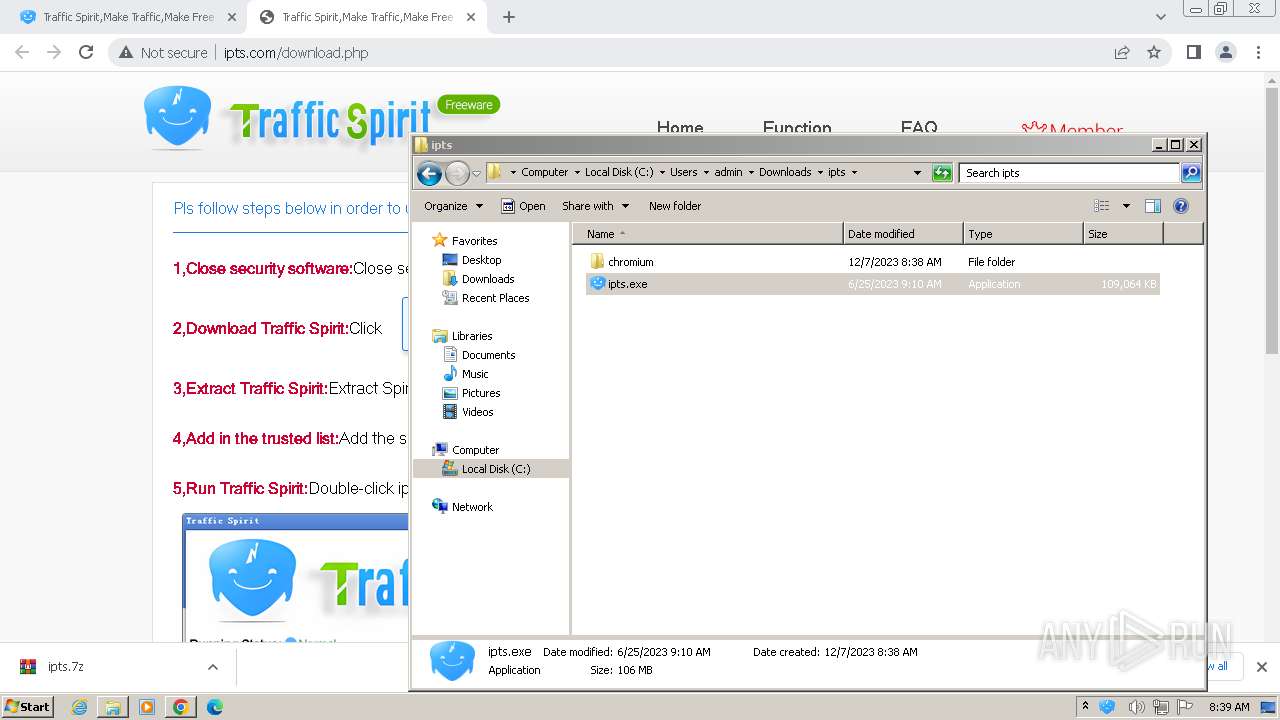Open Chrome profile icon
Image resolution: width=1280 pixels, height=720 pixels.
point(1225,52)
